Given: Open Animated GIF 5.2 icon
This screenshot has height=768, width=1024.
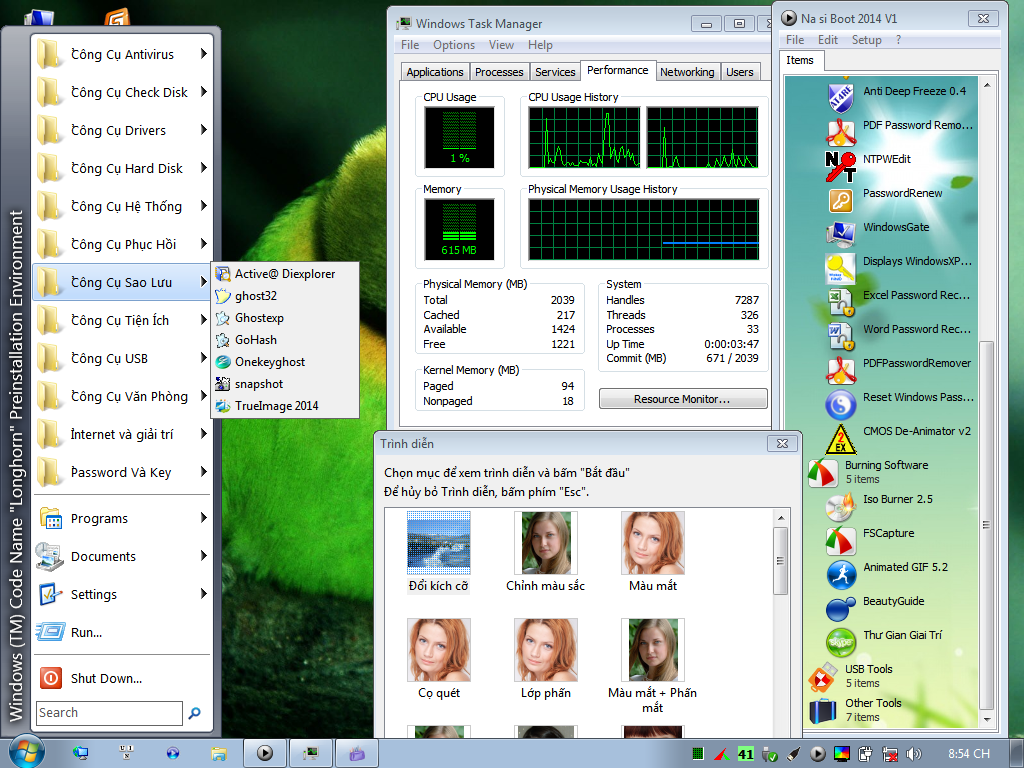Looking at the screenshot, I should coord(840,574).
